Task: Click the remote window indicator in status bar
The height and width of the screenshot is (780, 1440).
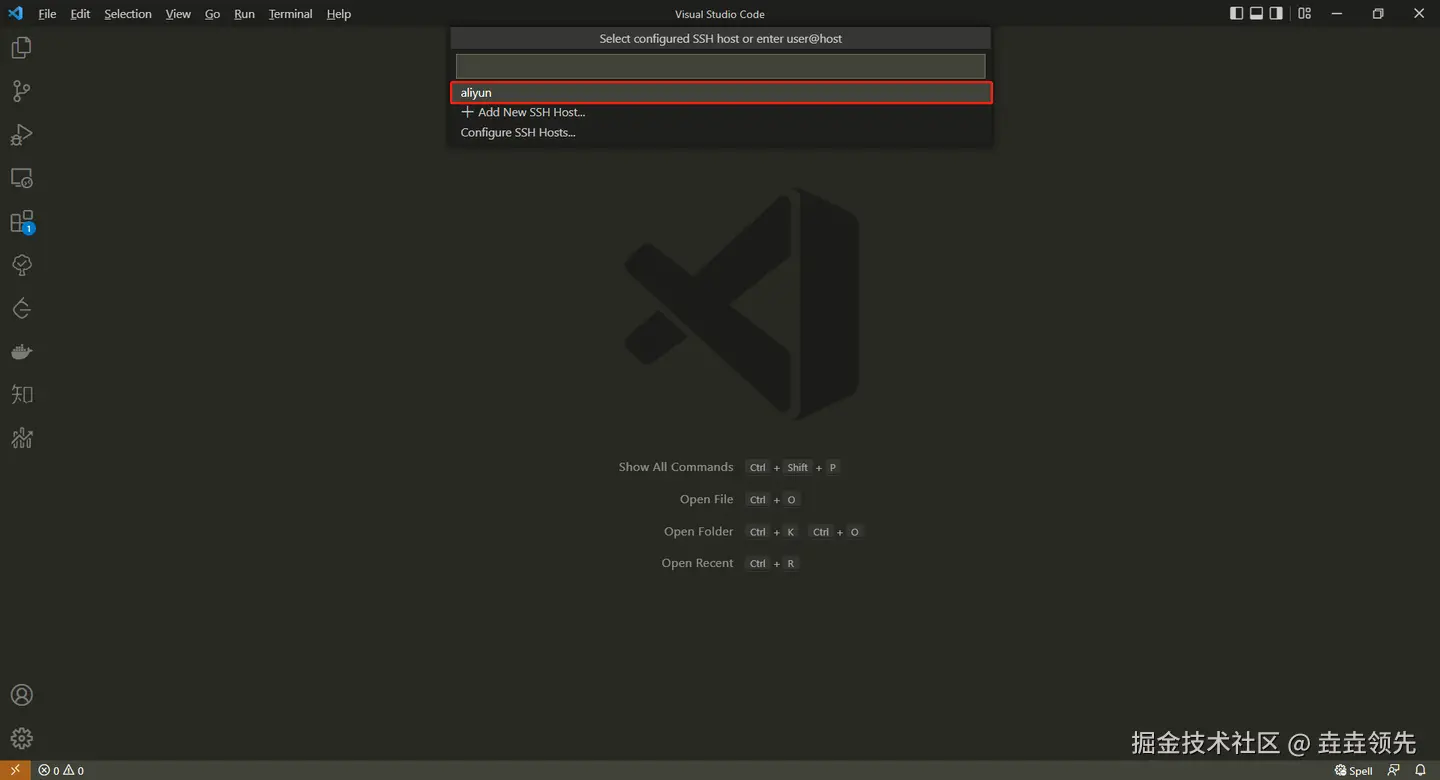Action: tap(15, 770)
